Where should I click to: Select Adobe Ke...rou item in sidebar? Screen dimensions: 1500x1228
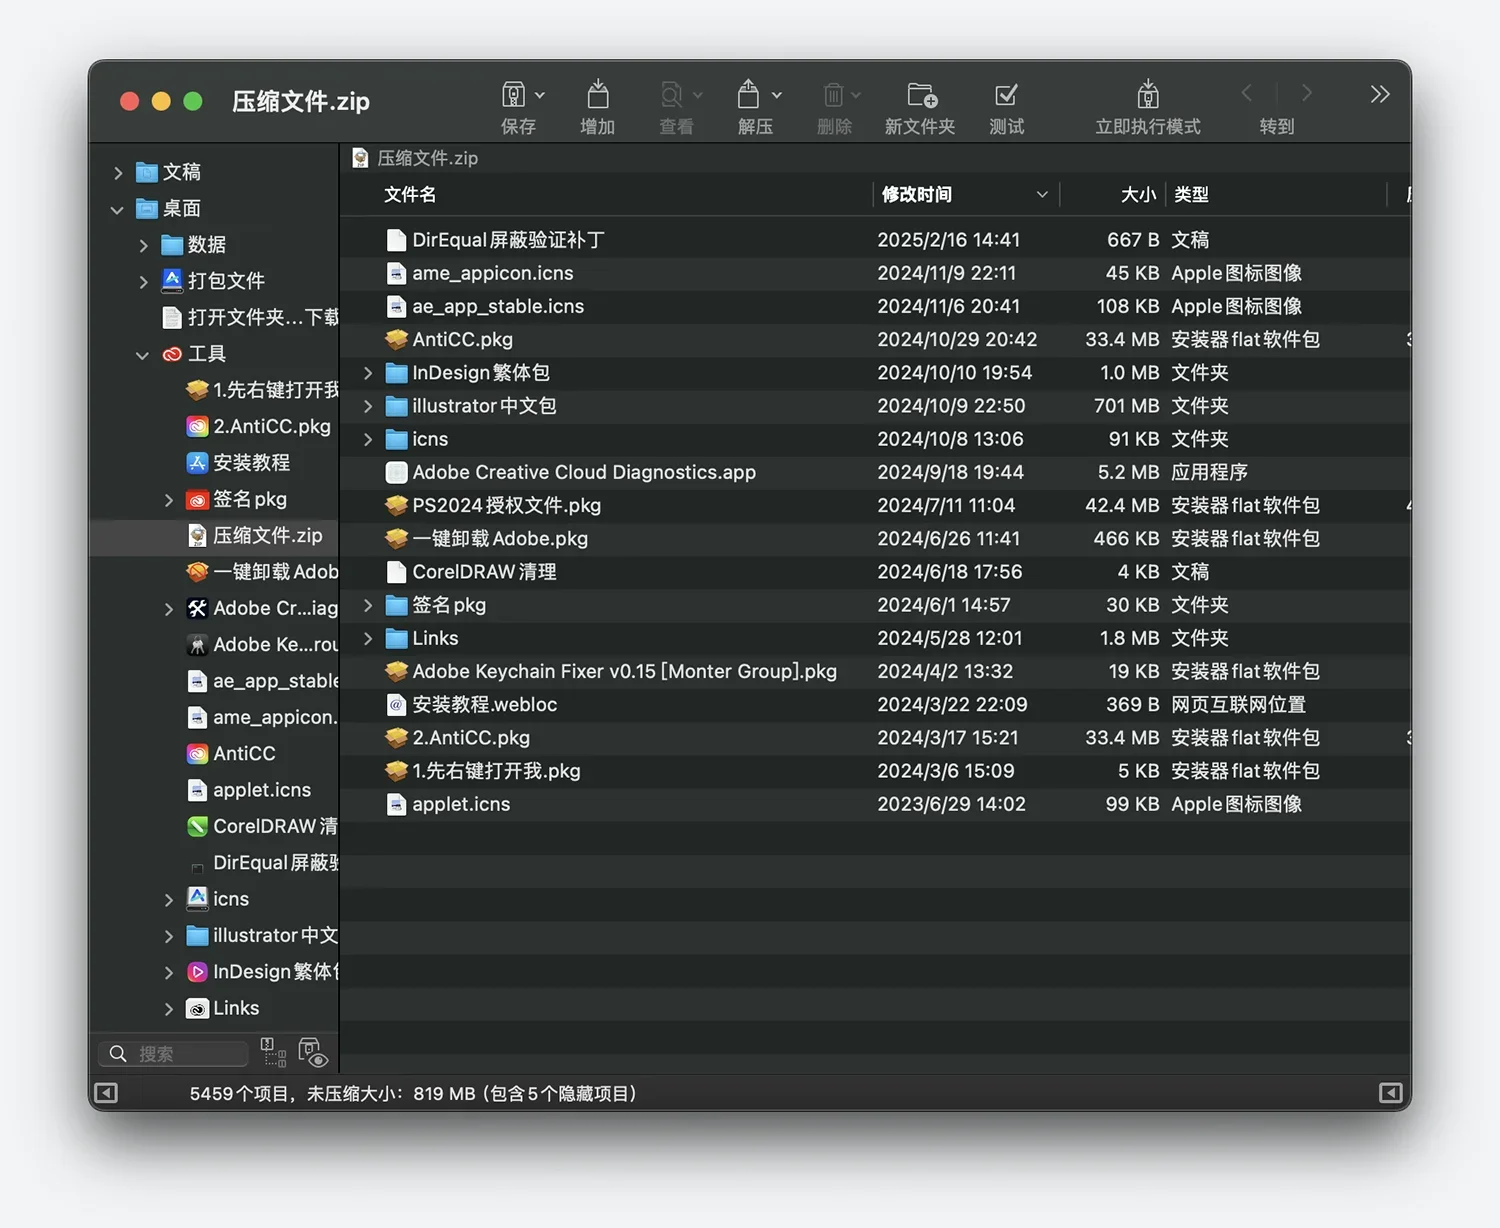[215, 645]
